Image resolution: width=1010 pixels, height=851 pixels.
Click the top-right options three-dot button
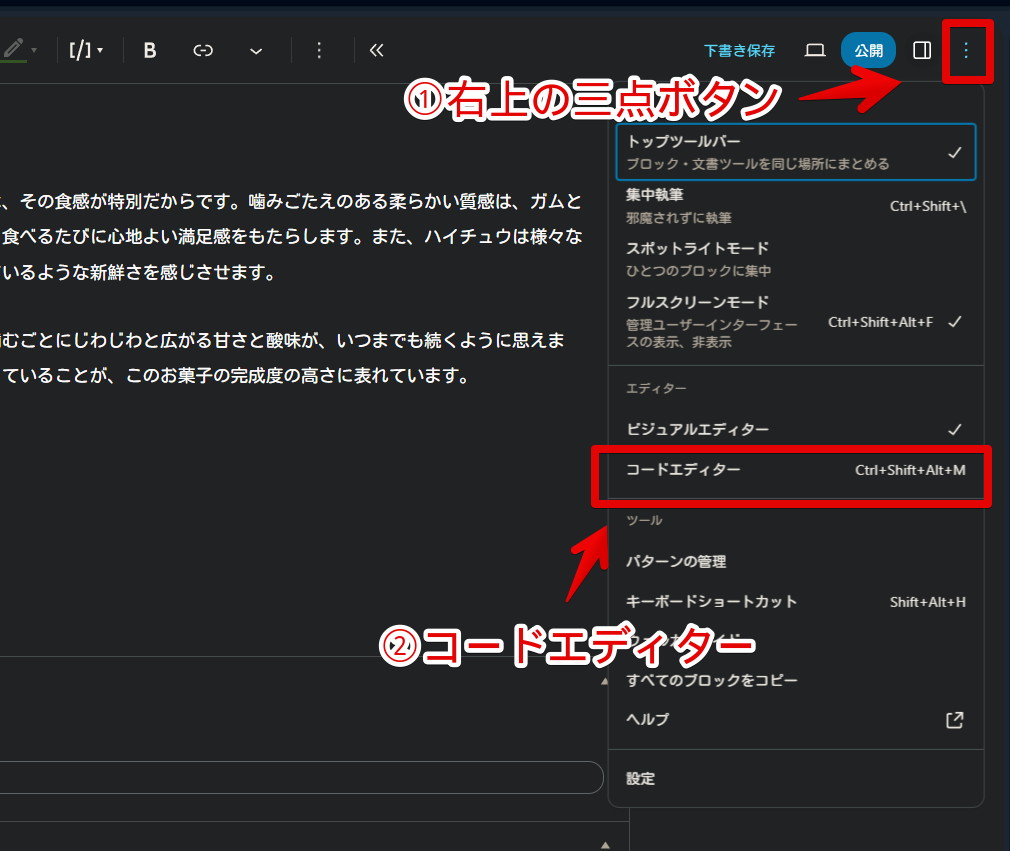[x=966, y=50]
